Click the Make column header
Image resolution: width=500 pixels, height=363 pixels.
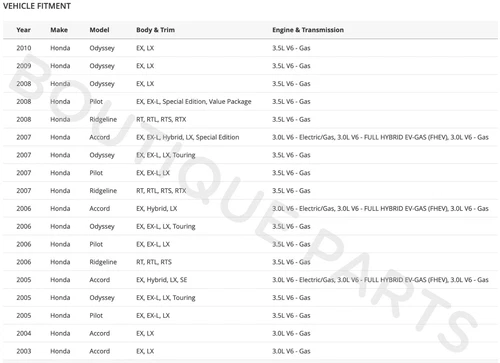(x=59, y=30)
